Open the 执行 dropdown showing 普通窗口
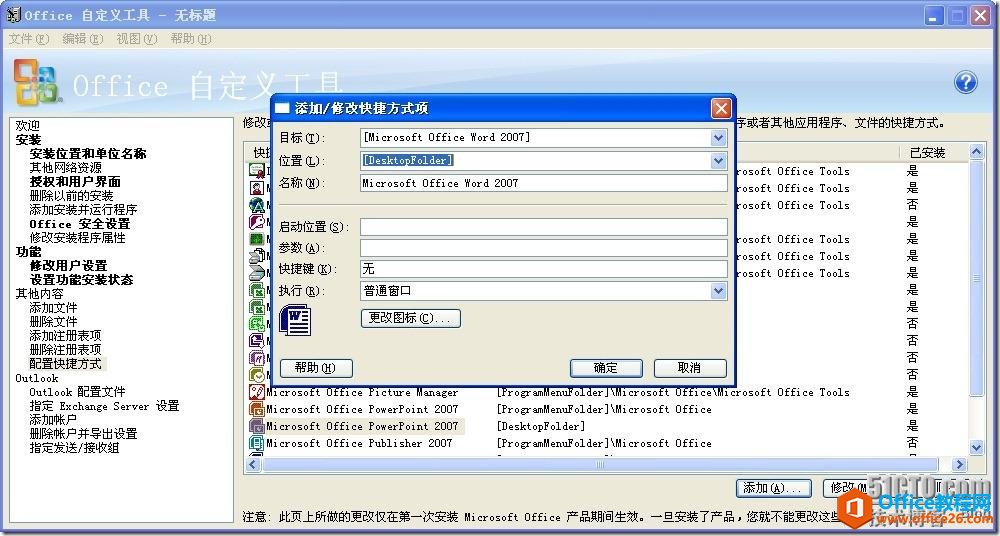Screen dimensions: 1000x536 719,291
